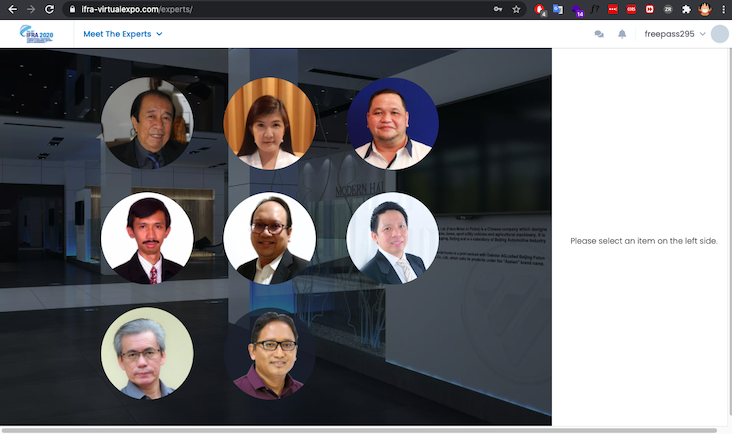Screen dimensions: 732x434
Task: Open the freepass295 user dropdown
Action: pyautogui.click(x=675, y=34)
